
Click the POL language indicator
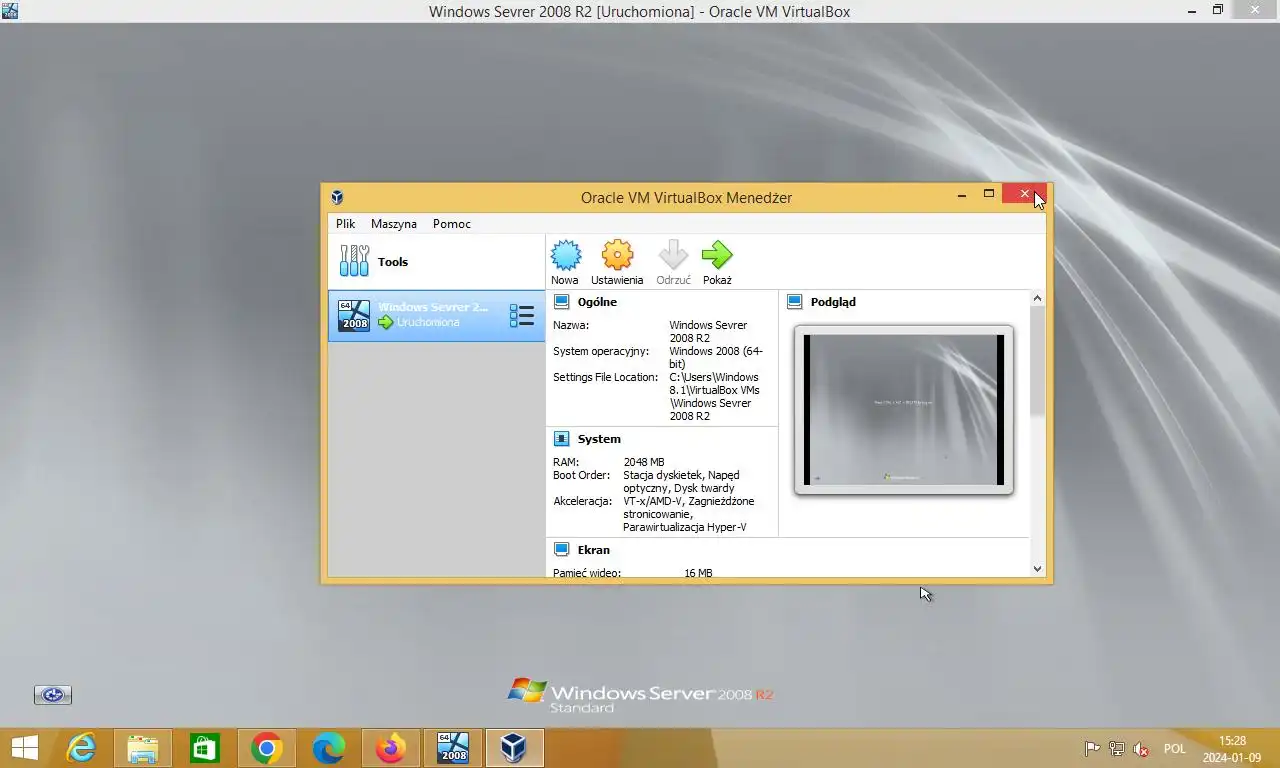point(1174,748)
